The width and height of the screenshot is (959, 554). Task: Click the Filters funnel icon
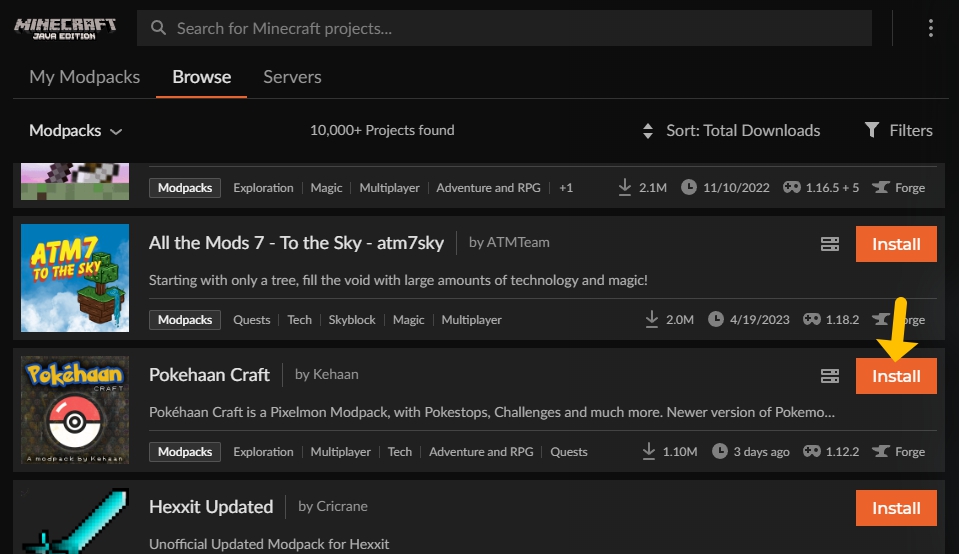point(872,130)
